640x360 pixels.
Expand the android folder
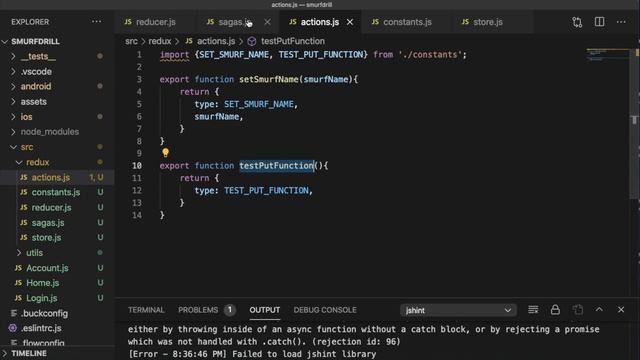click(36, 87)
